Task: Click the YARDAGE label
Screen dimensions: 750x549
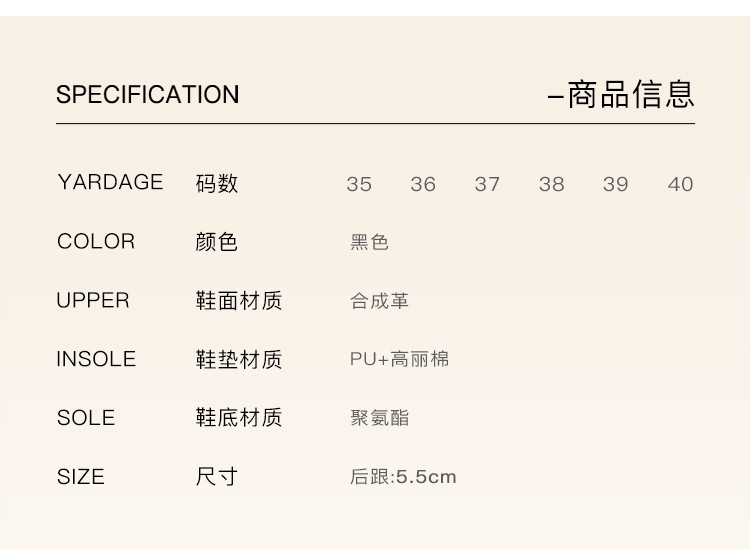Action: point(110,182)
